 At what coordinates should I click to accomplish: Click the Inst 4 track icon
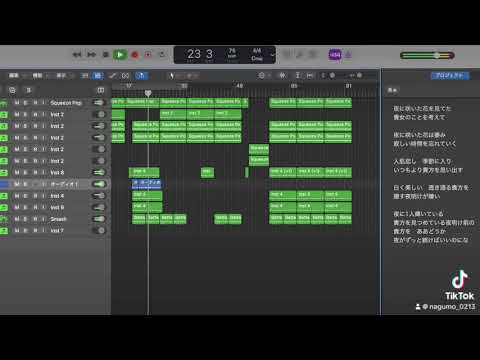tap(4, 196)
